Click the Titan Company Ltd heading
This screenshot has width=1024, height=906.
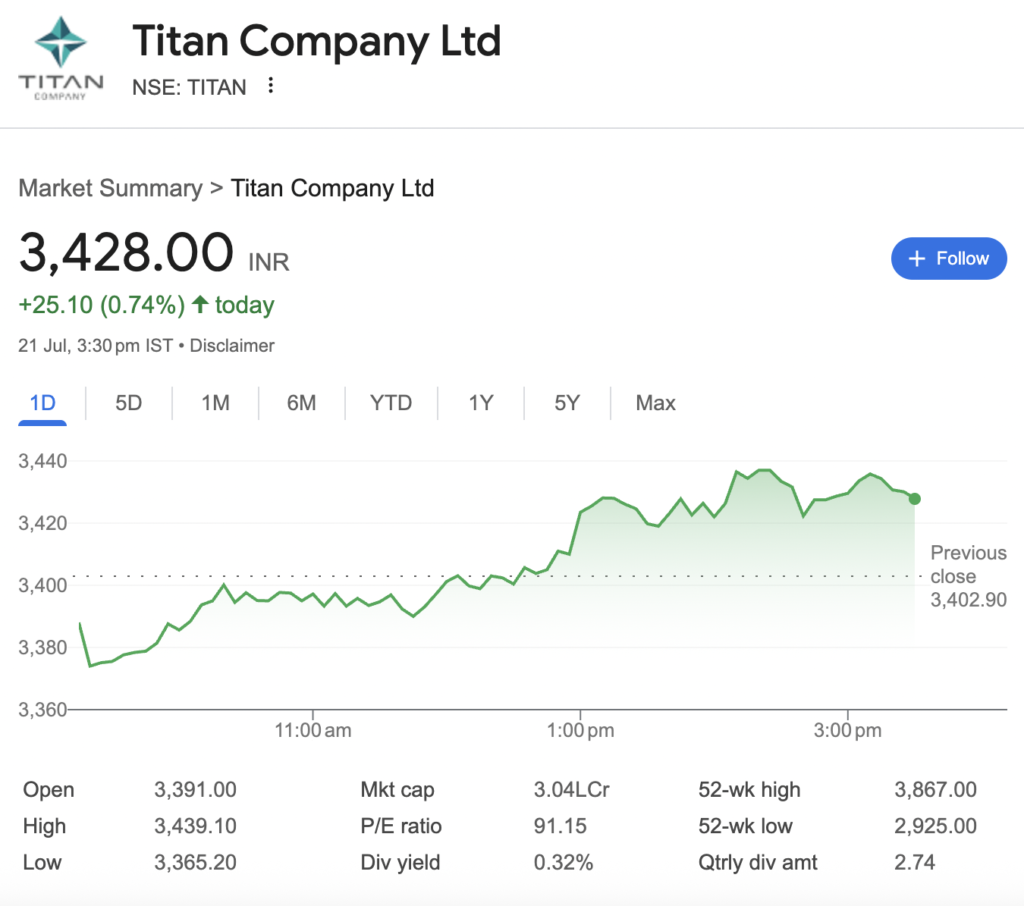317,41
